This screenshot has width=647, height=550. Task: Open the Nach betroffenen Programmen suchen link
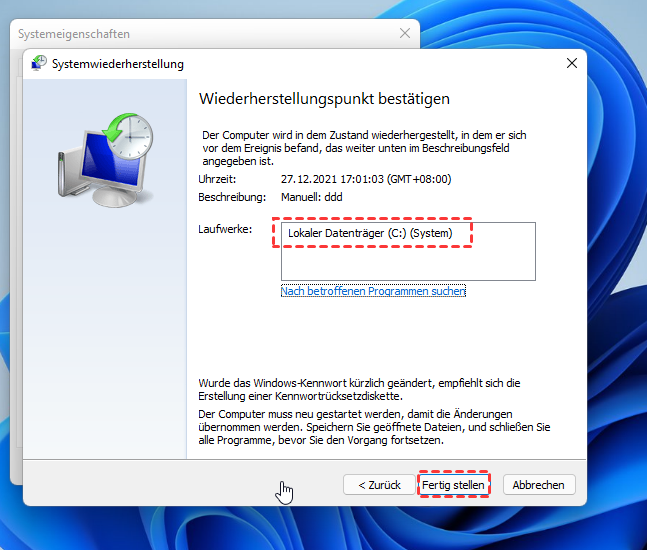373,291
